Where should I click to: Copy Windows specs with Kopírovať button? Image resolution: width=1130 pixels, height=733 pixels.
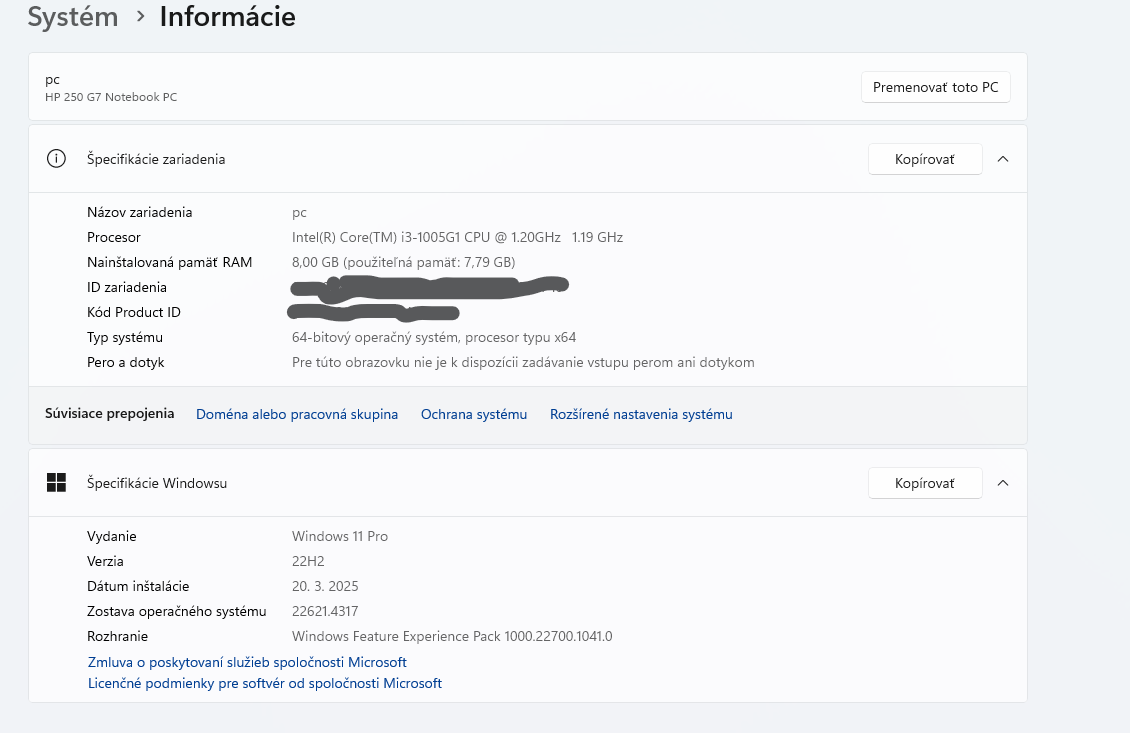click(924, 483)
